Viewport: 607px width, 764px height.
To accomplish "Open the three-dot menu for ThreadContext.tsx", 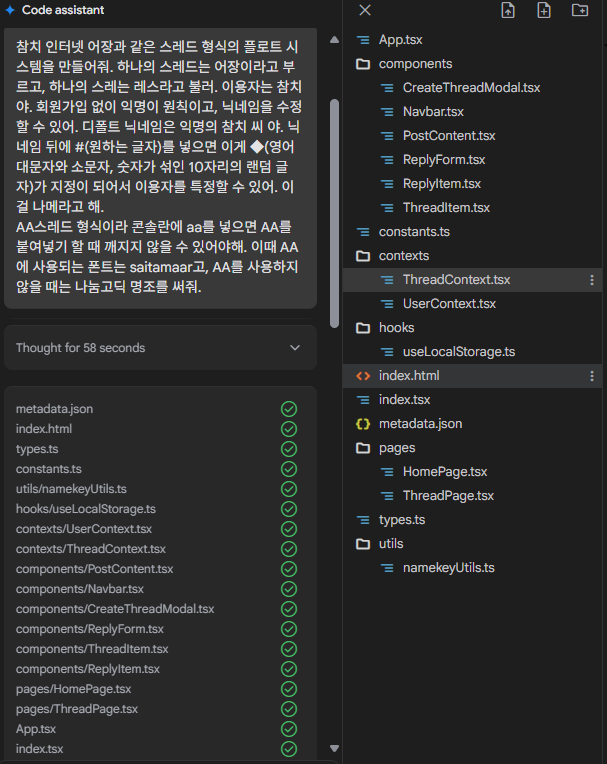I will tap(592, 280).
